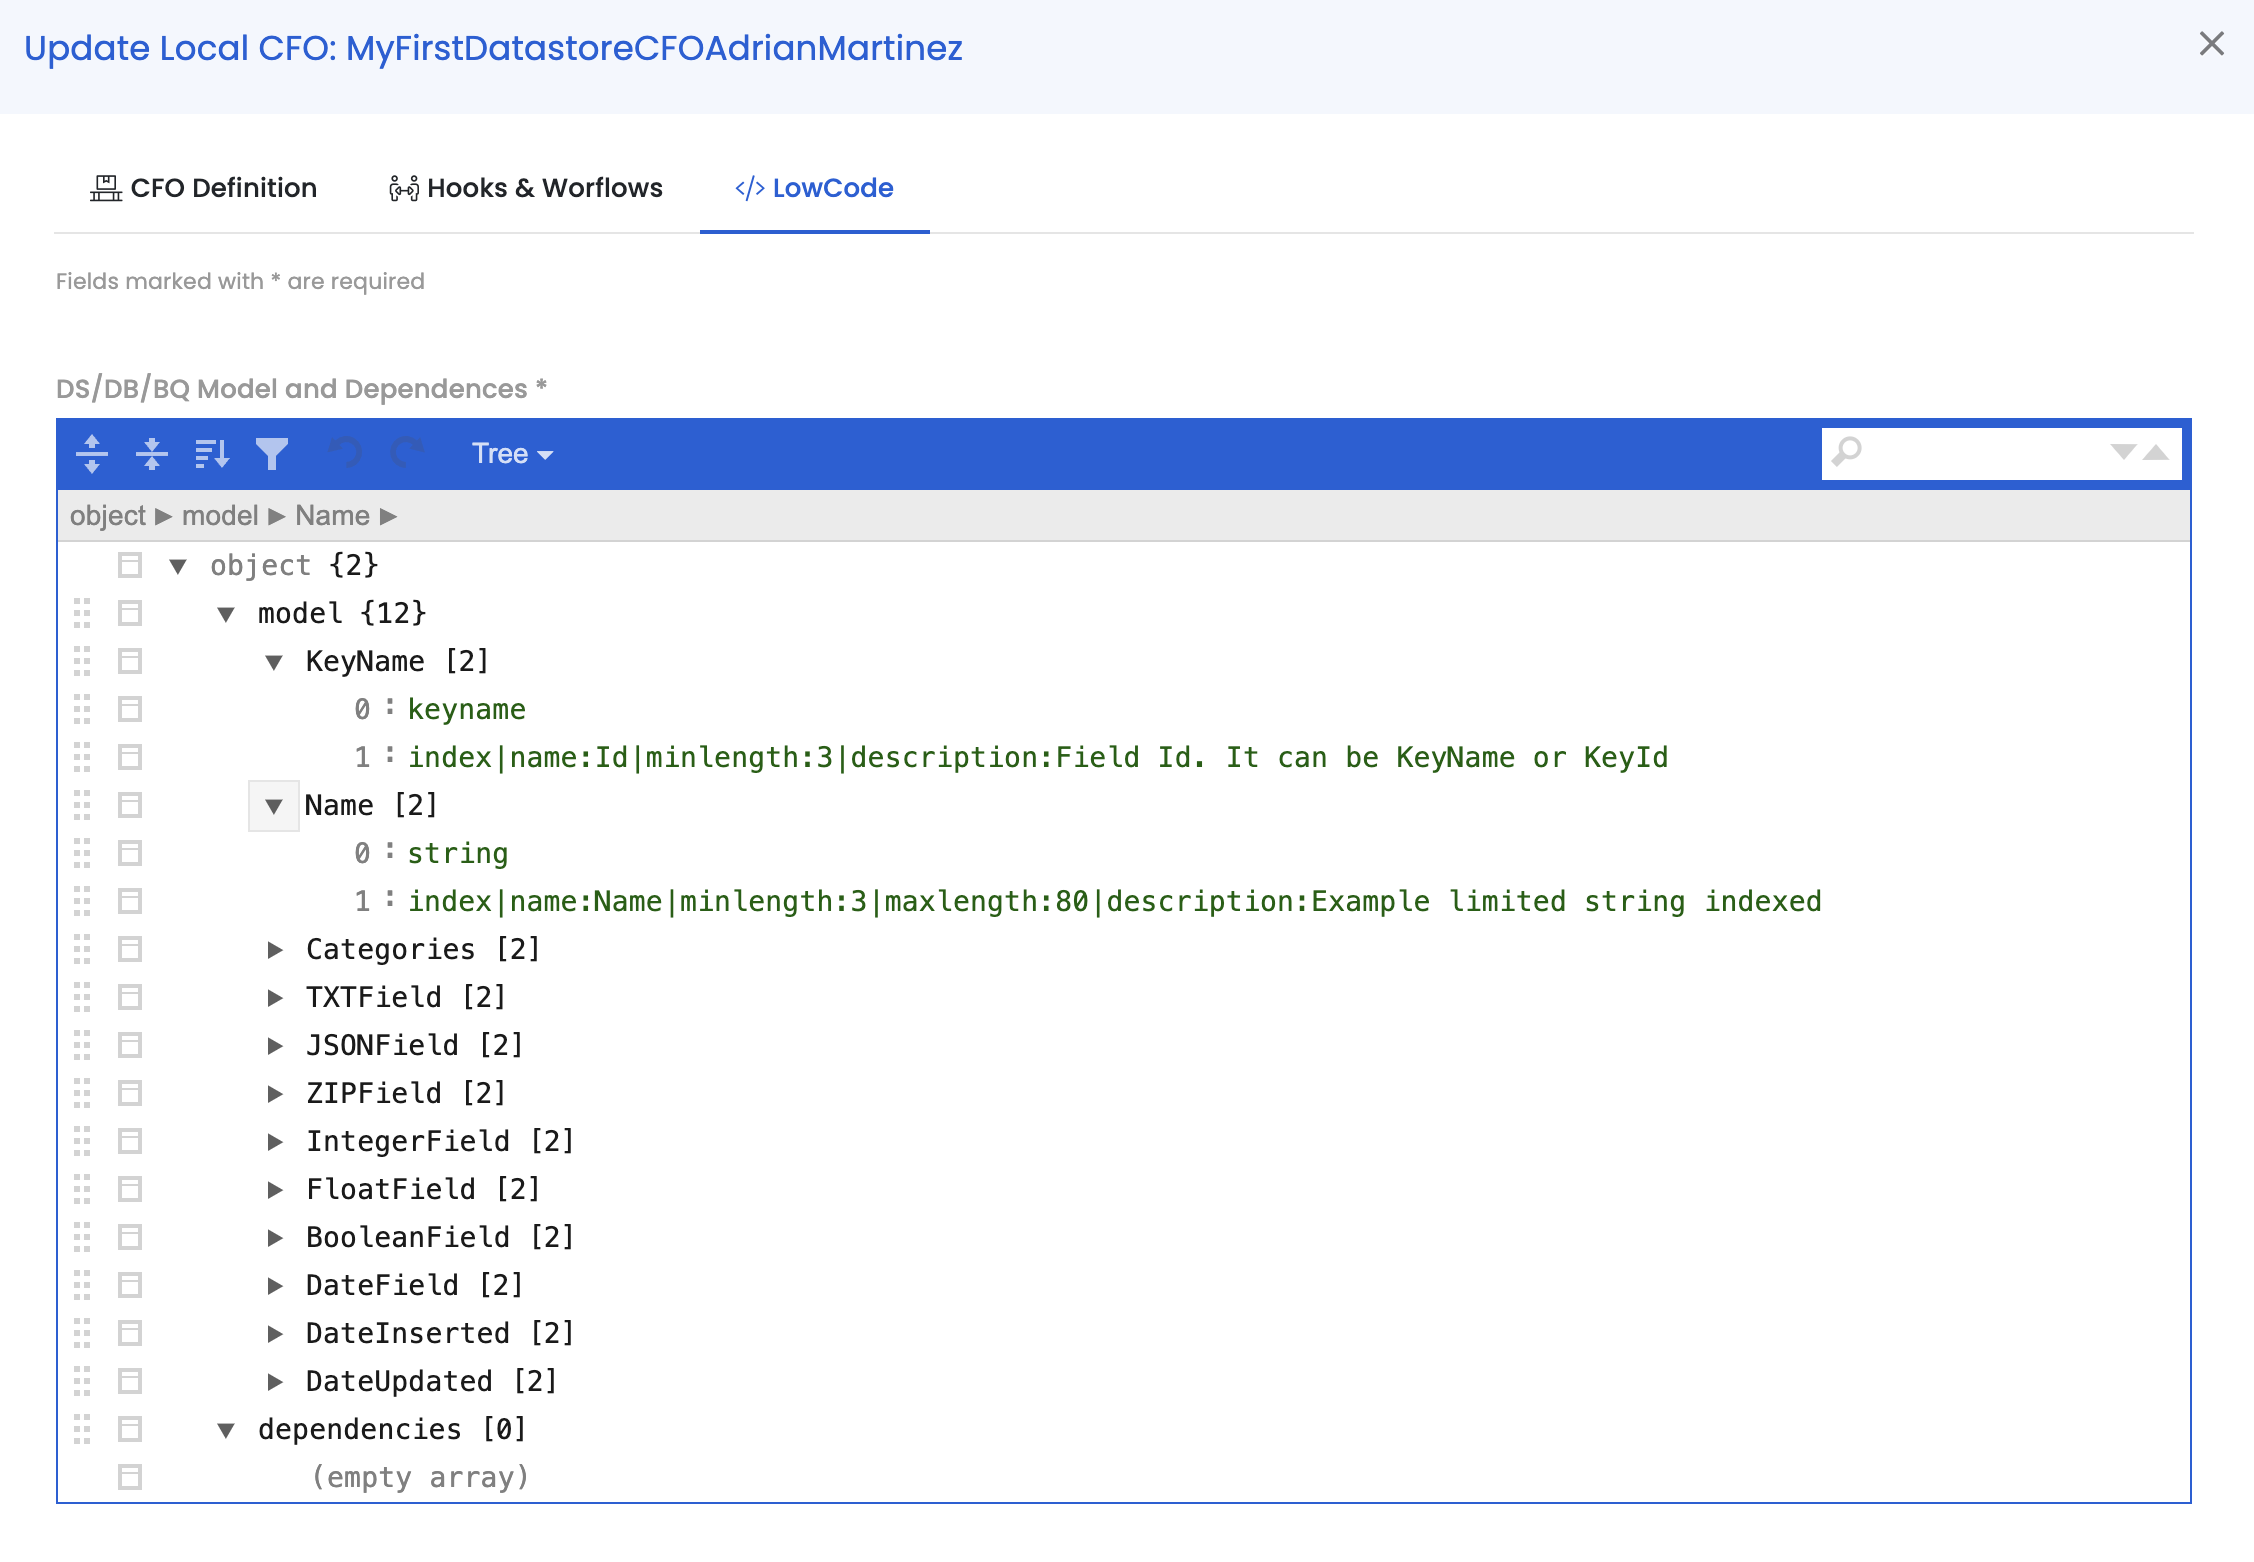Viewport: 2254px width, 1562px height.
Task: Click the redo arrow icon
Action: tap(406, 454)
